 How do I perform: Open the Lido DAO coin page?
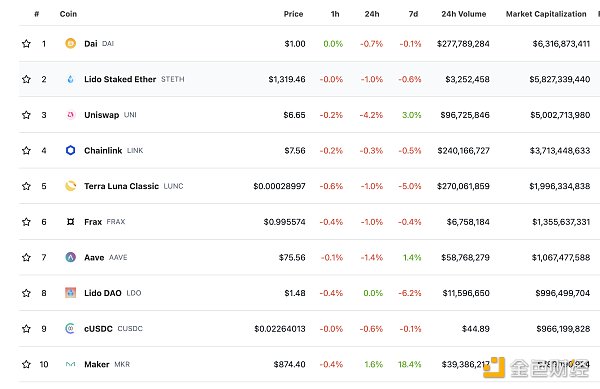tap(103, 293)
